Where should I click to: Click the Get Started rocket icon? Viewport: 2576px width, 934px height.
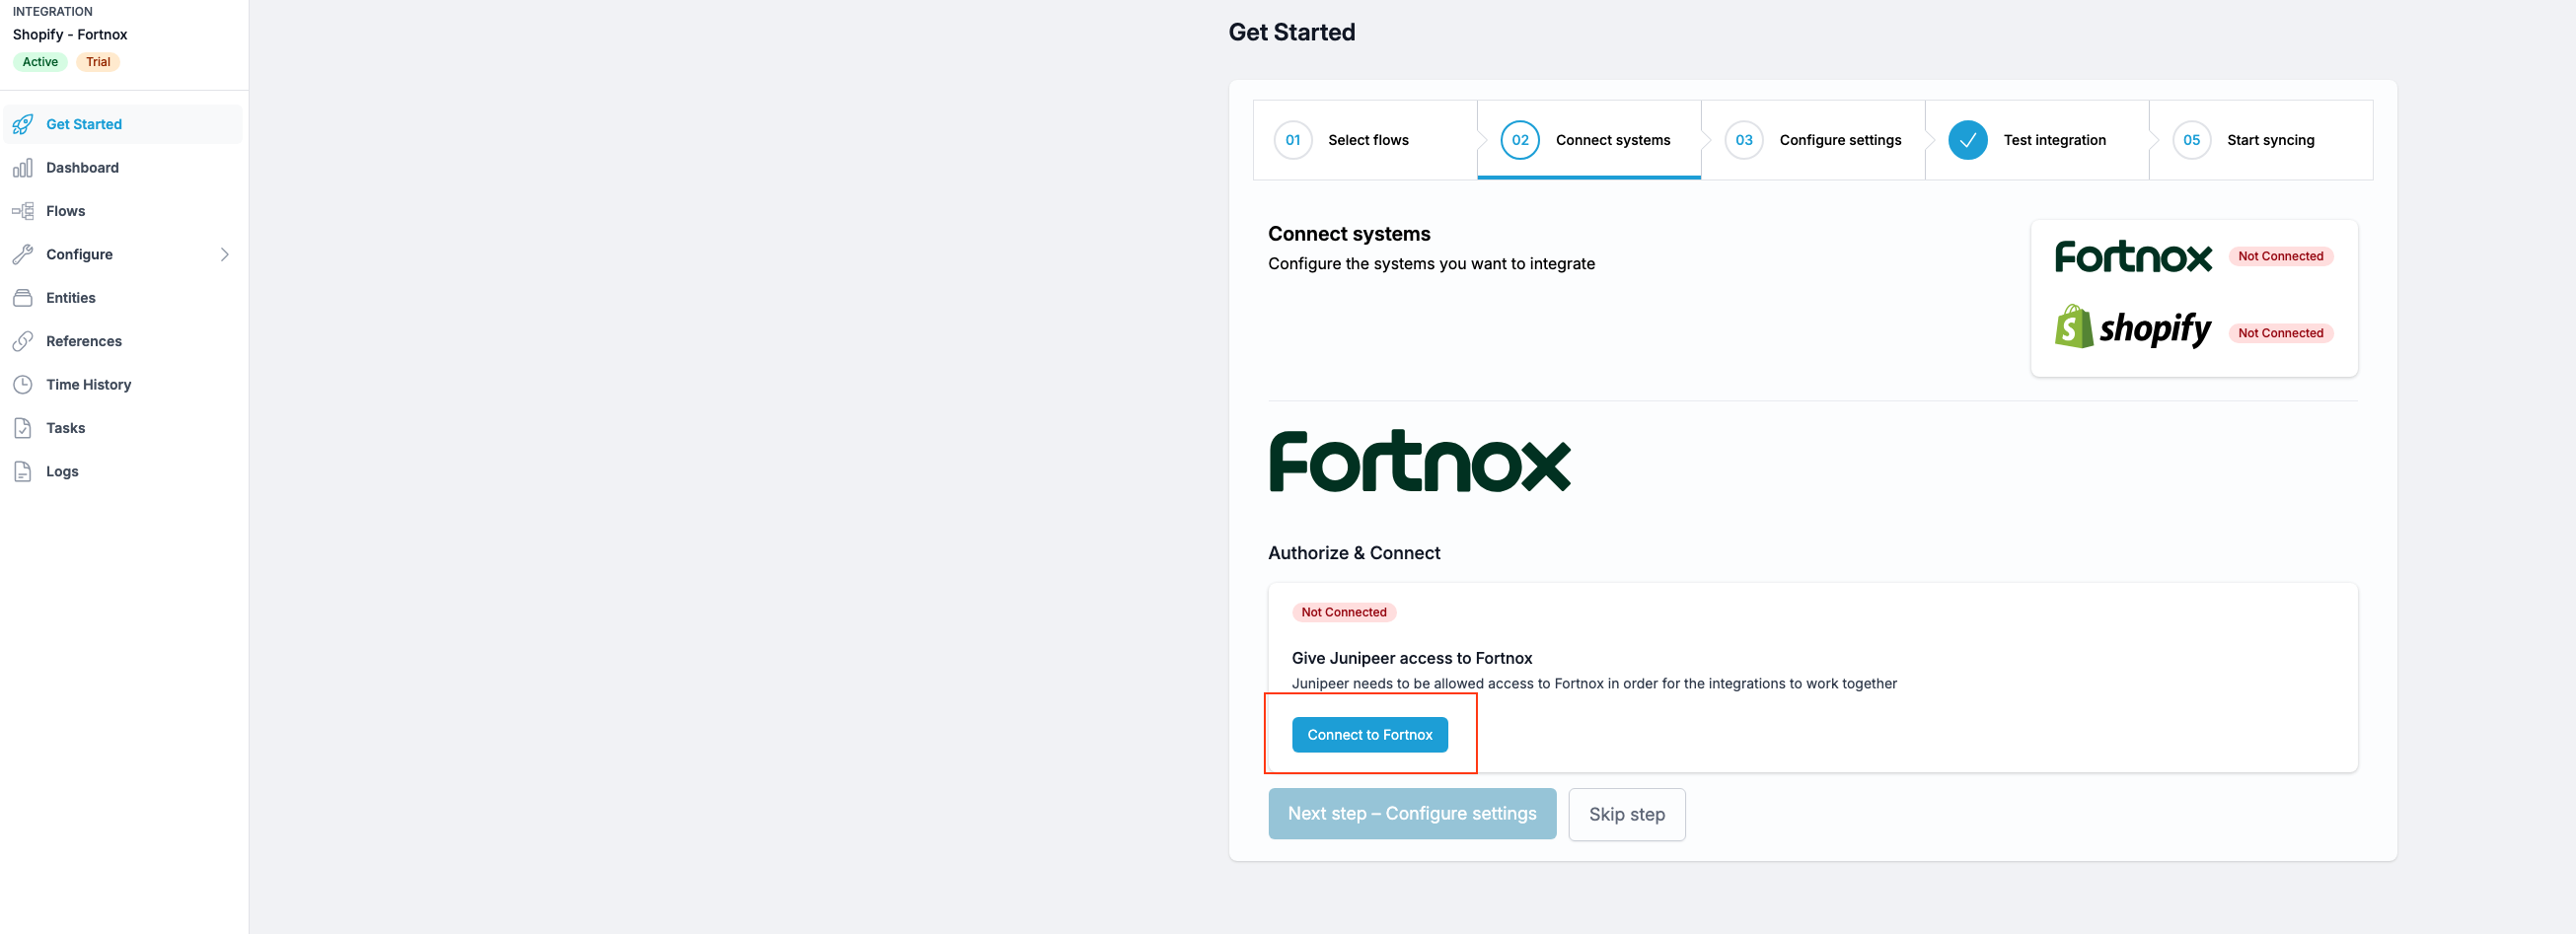(23, 124)
